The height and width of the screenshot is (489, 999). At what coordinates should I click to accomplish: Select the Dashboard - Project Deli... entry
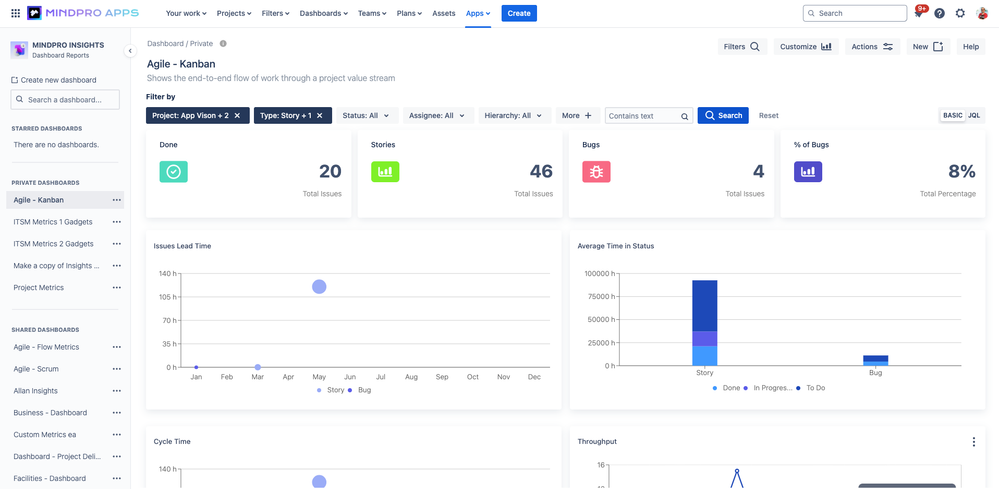pos(56,457)
